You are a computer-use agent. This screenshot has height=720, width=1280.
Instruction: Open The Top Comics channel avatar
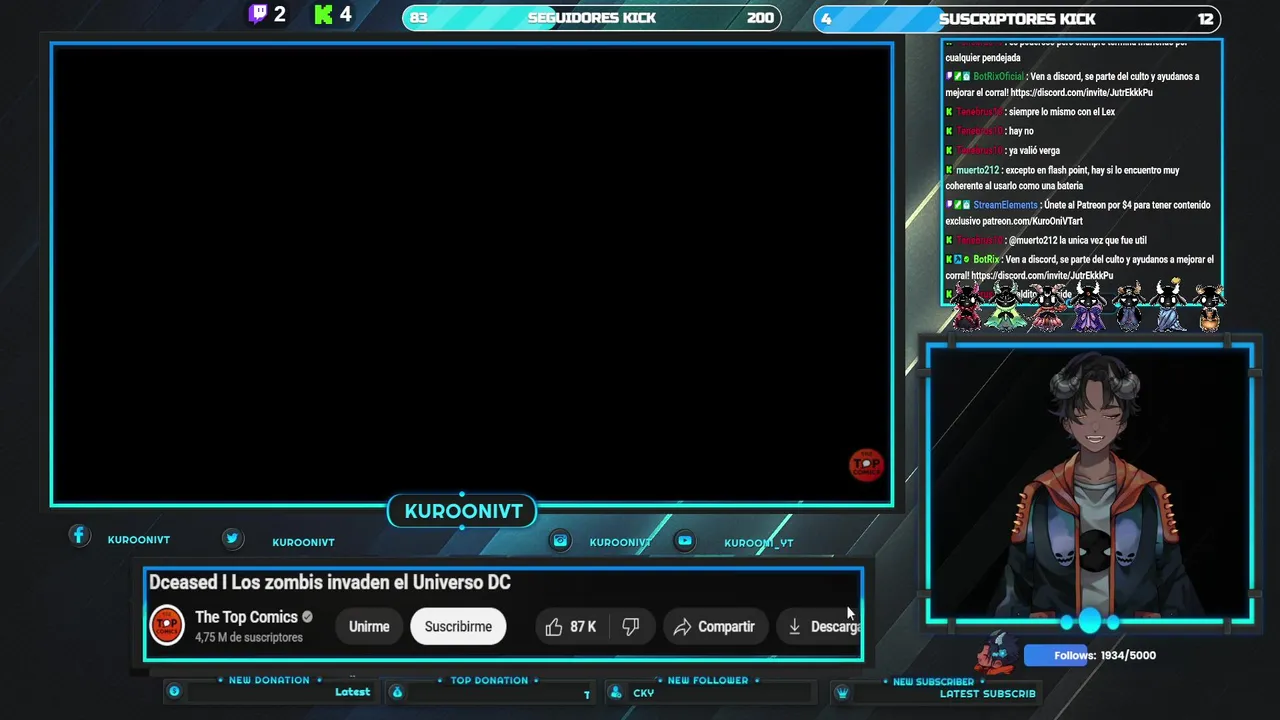[x=167, y=626]
